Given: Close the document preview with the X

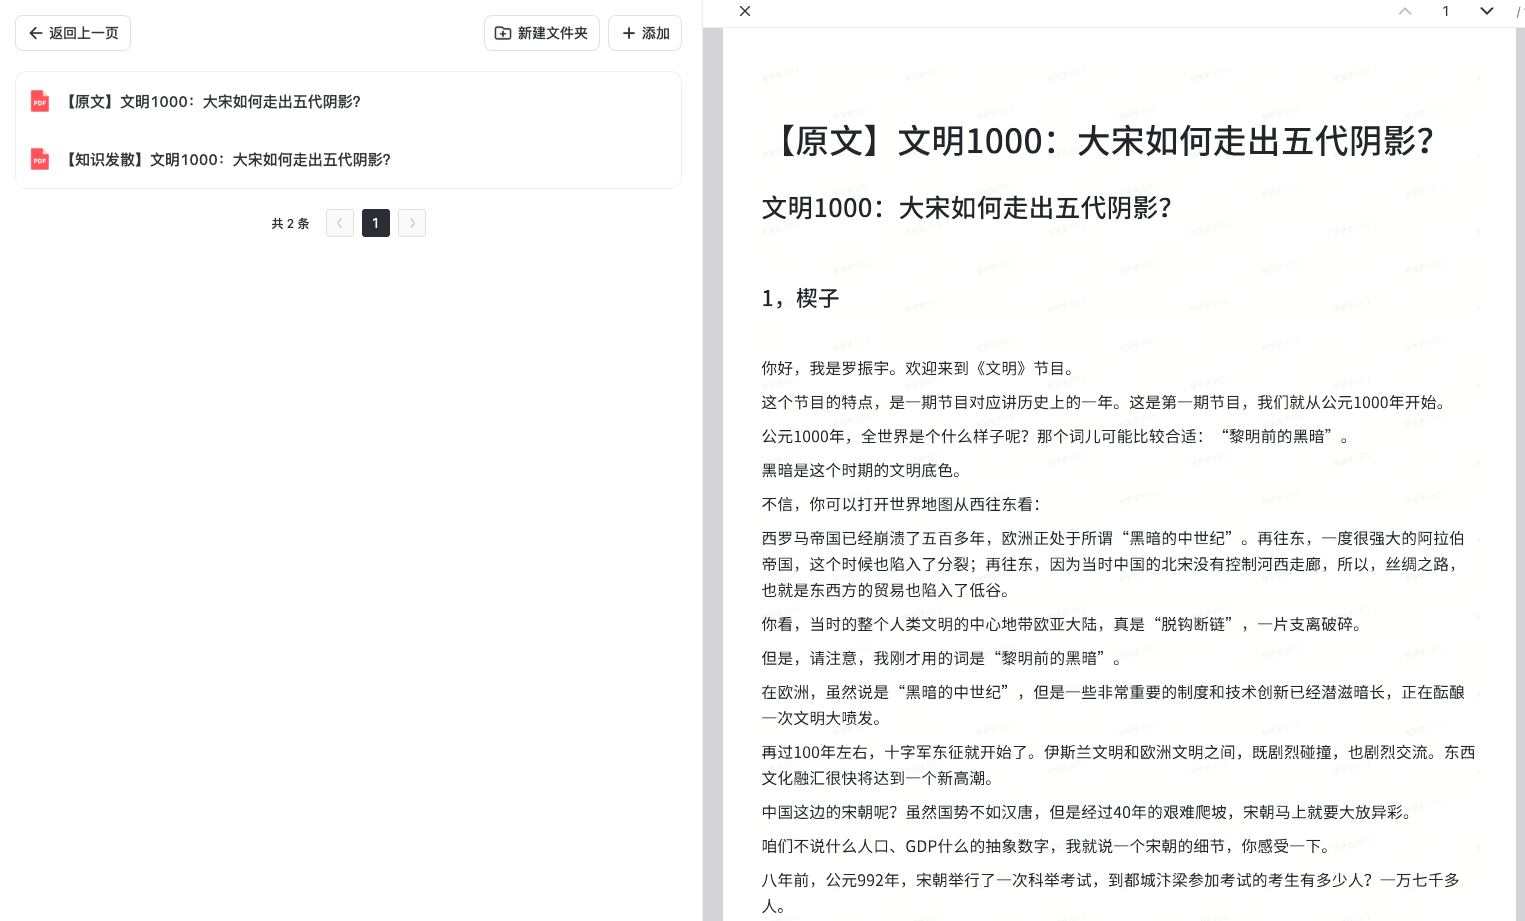Looking at the screenshot, I should 744,11.
